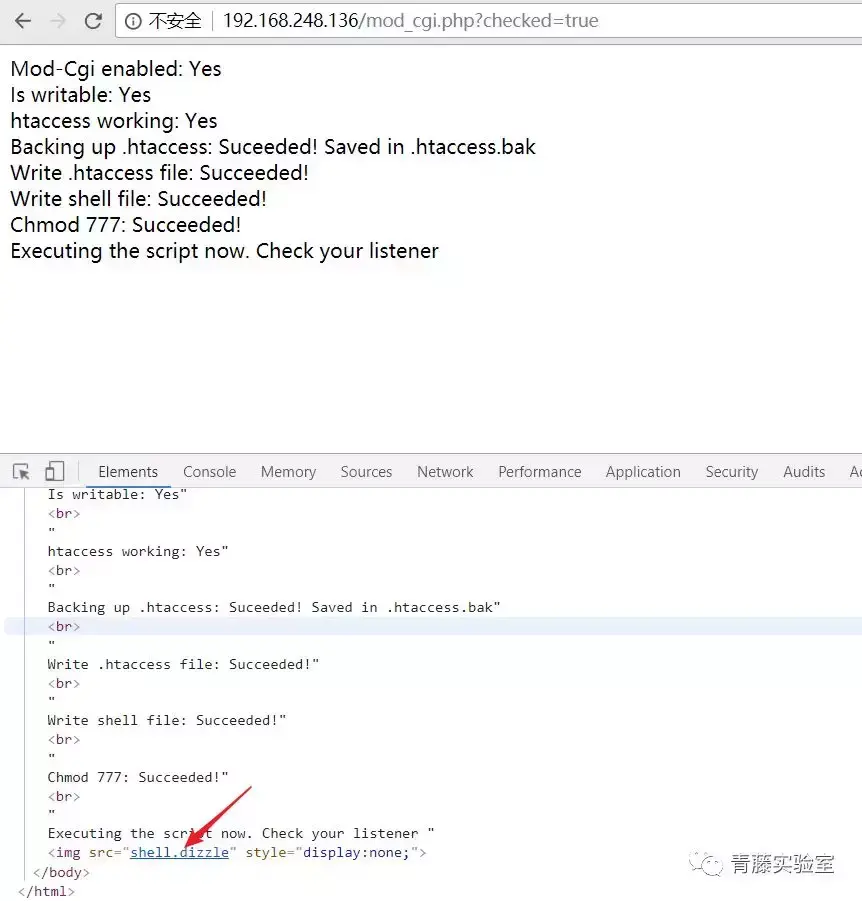
Task: Click the browser forward arrow
Action: pyautogui.click(x=58, y=21)
